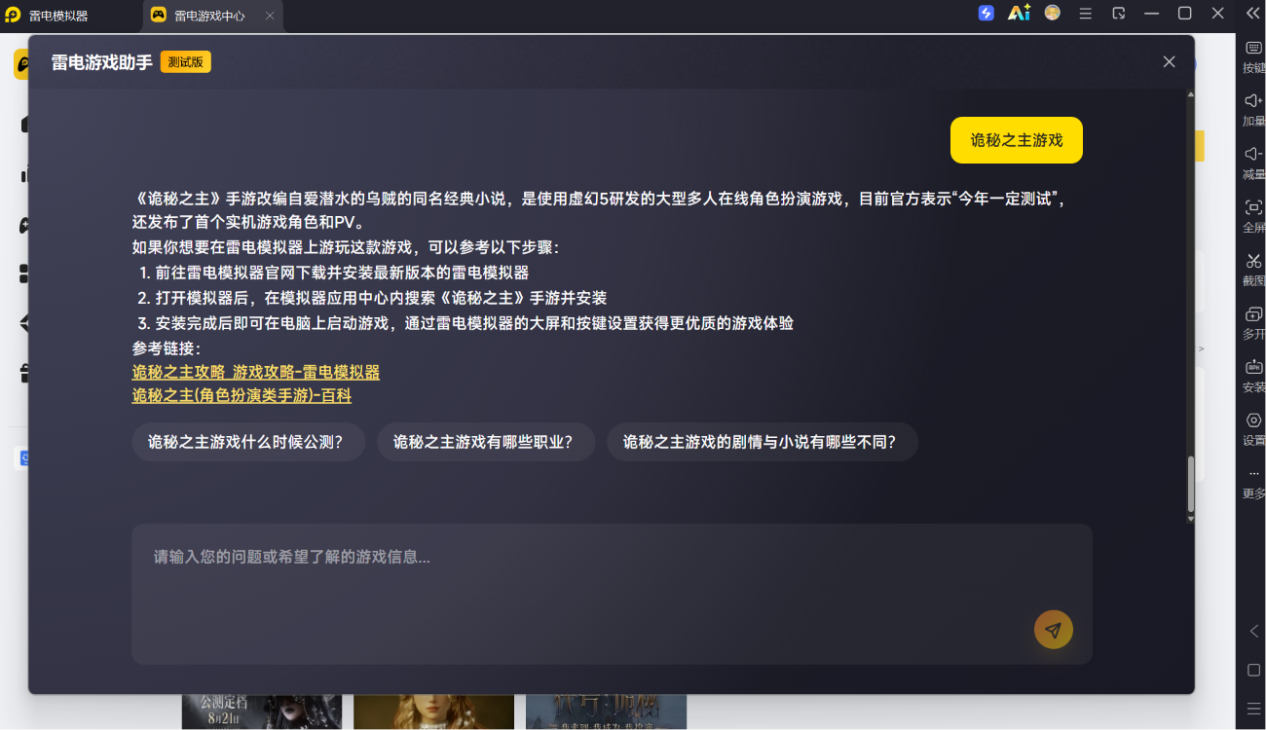Click the Android recent apps icon

point(1254,709)
